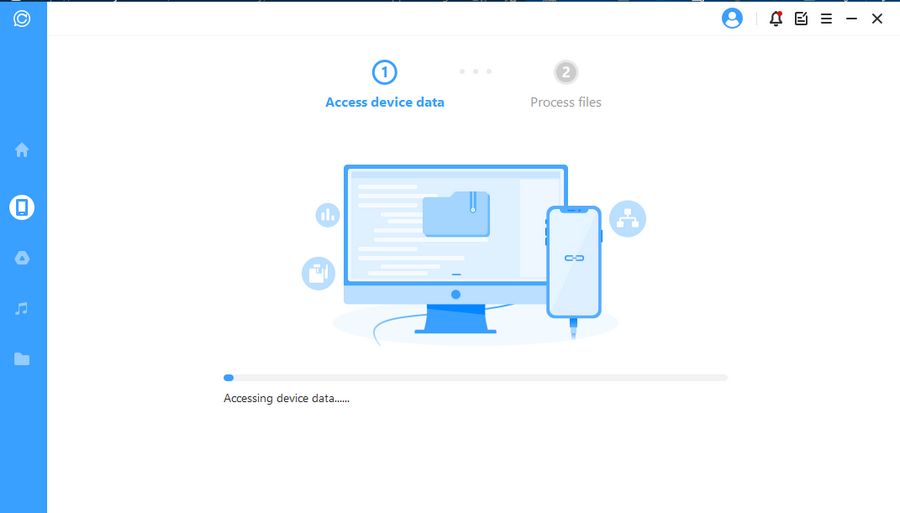Select the 'Access device data' step label
Viewport: 900px width, 513px height.
tap(385, 102)
